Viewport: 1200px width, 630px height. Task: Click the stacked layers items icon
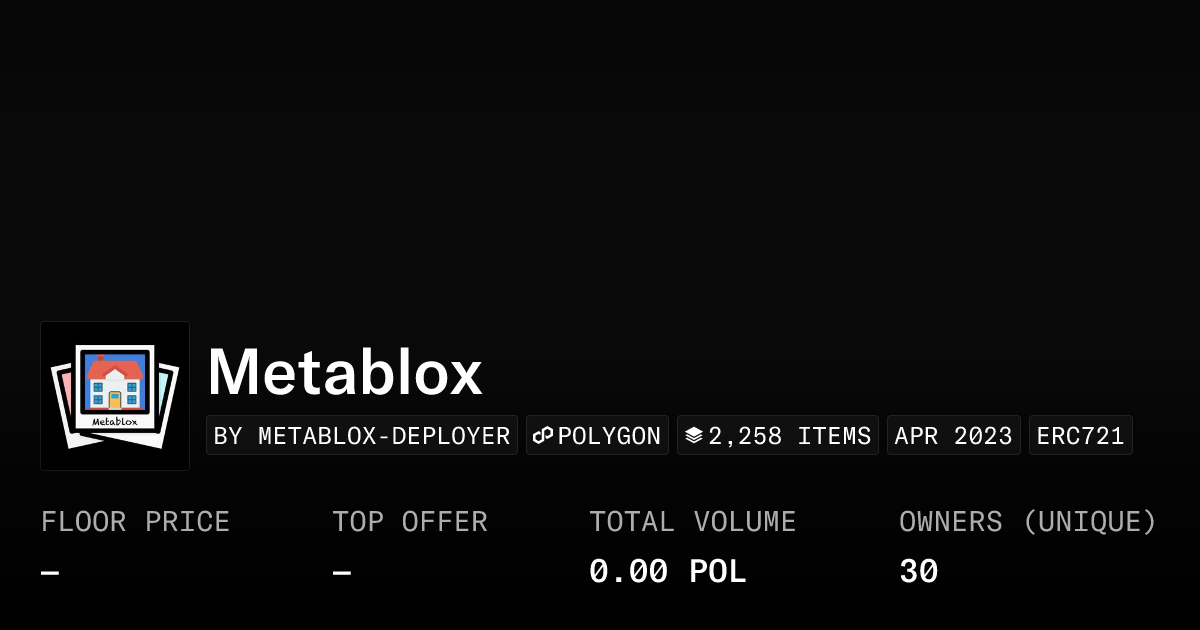point(694,436)
